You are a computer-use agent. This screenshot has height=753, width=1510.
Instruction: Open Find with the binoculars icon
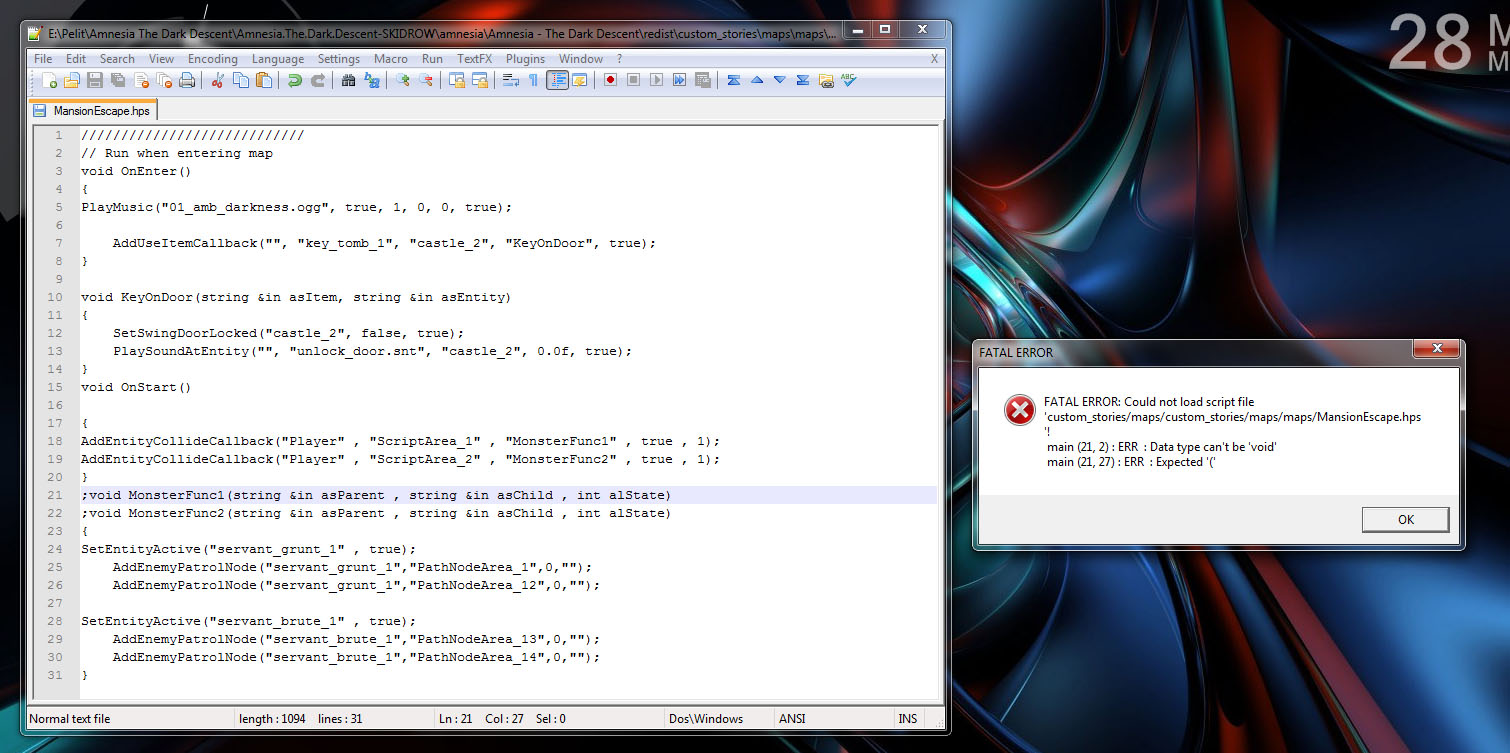point(349,80)
